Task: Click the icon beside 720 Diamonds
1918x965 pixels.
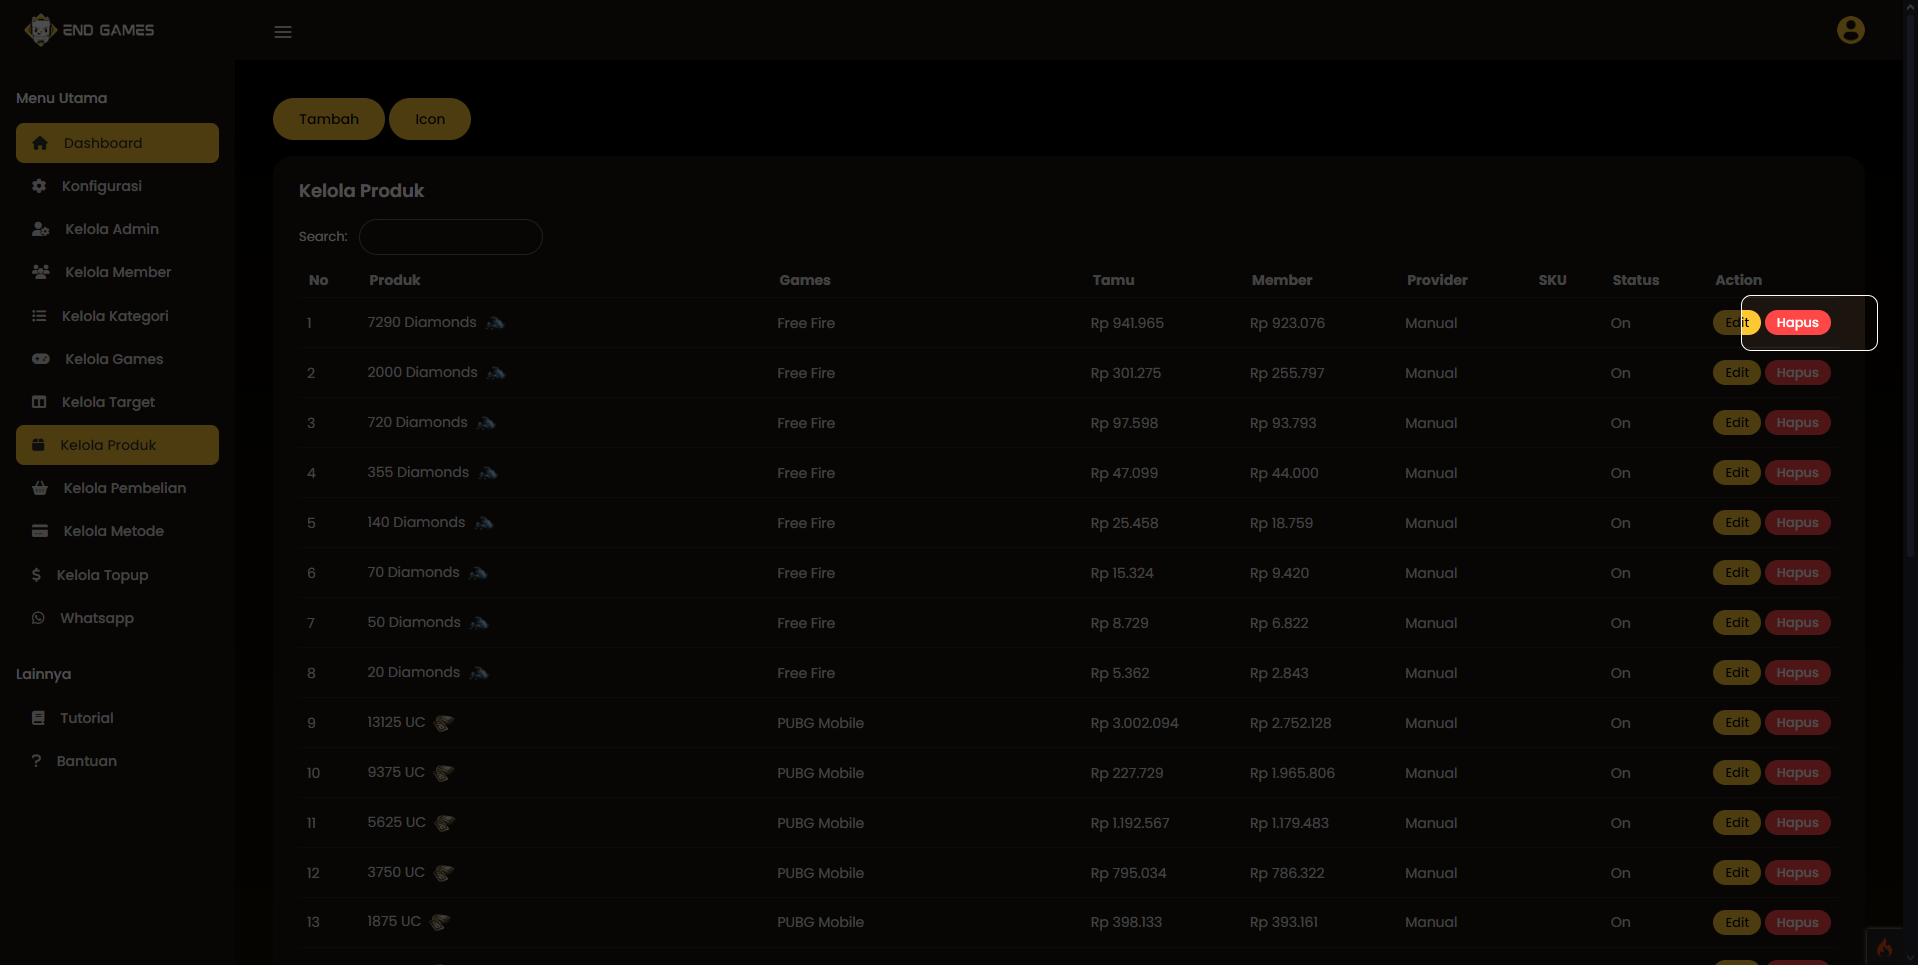Action: [486, 423]
